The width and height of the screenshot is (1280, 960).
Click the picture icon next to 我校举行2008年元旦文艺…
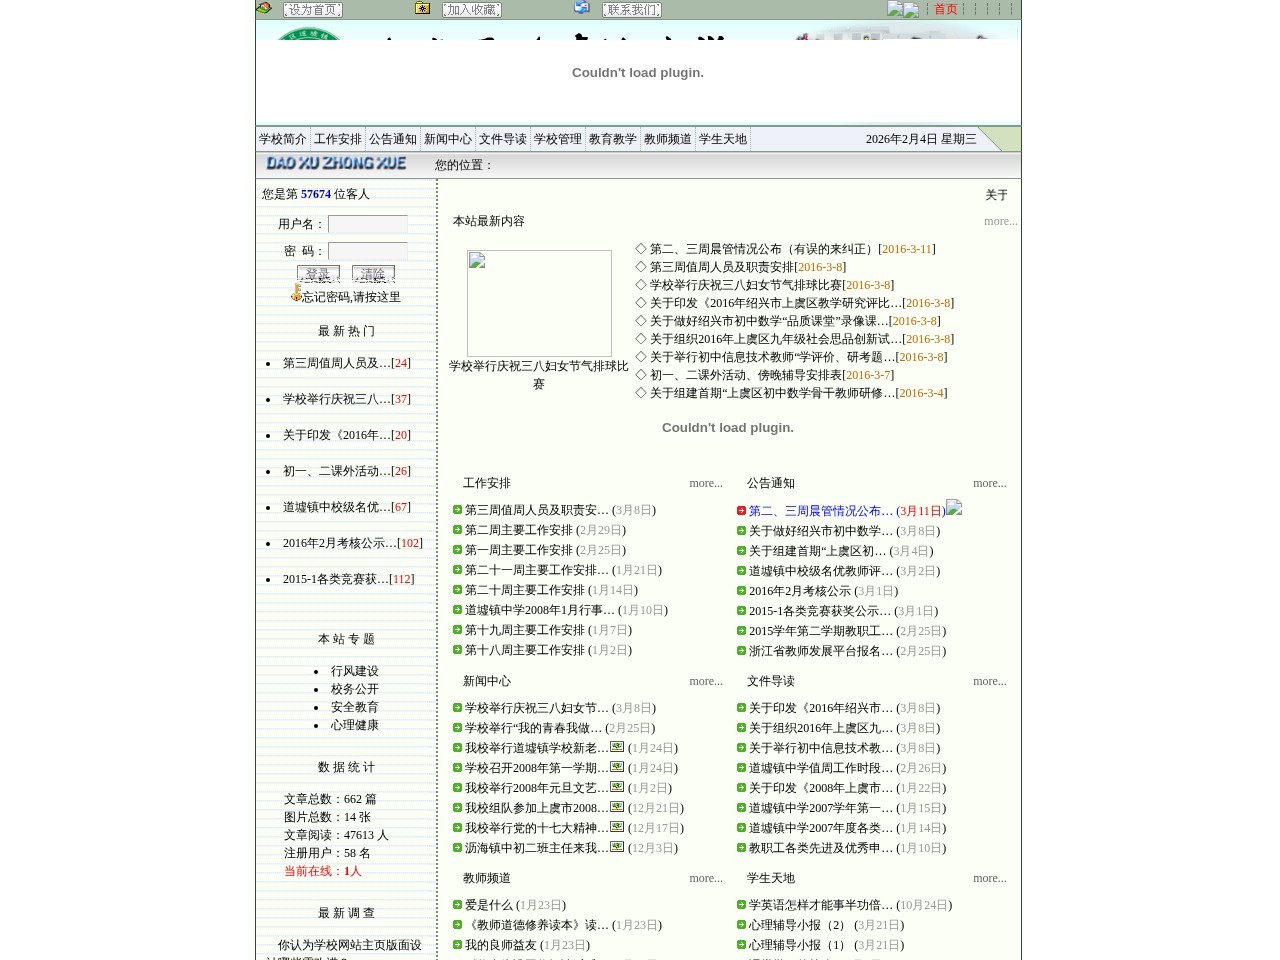pos(617,787)
